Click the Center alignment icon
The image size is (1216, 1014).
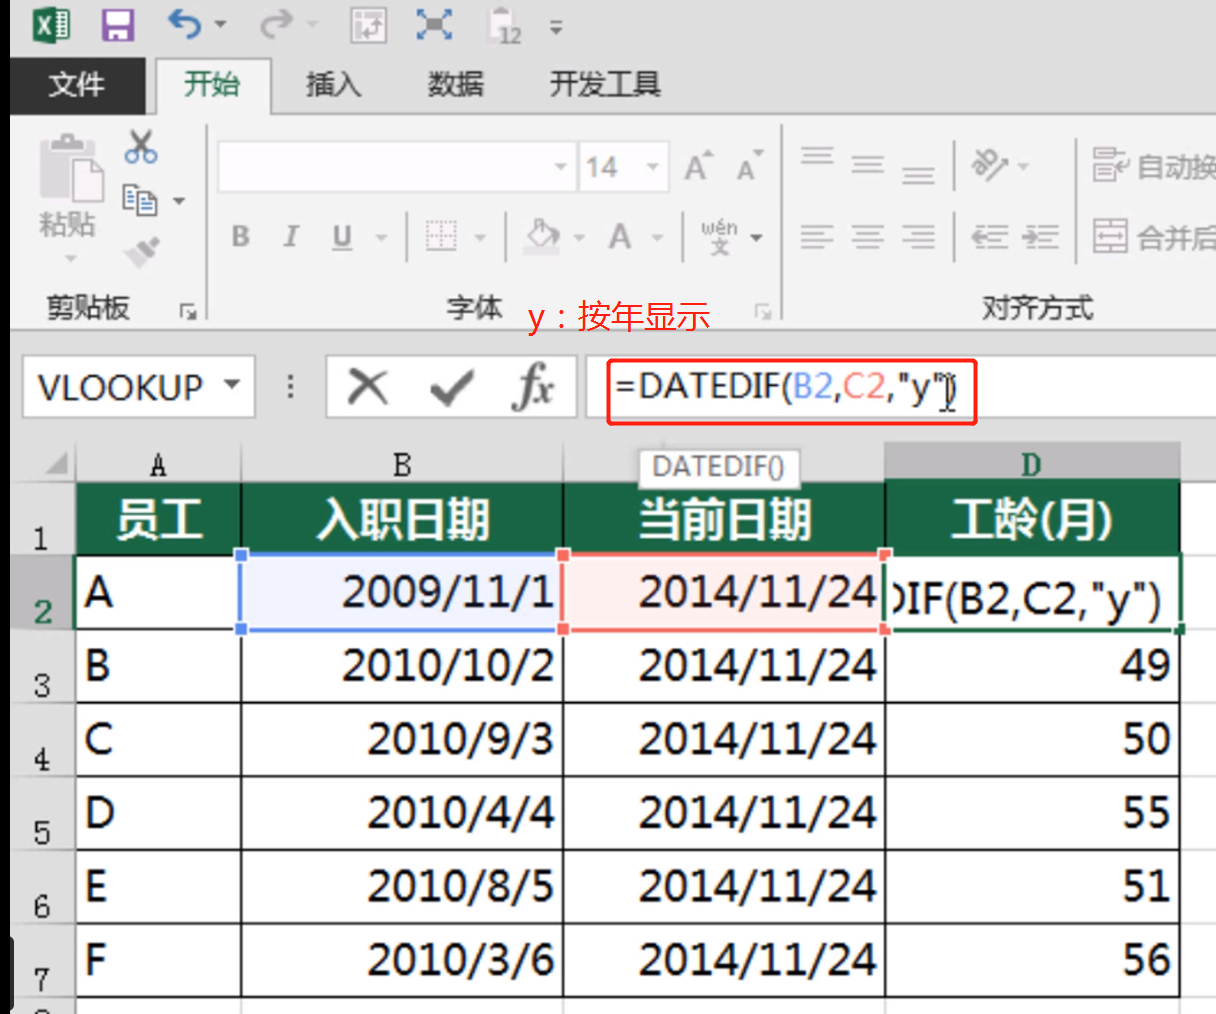[x=867, y=237]
